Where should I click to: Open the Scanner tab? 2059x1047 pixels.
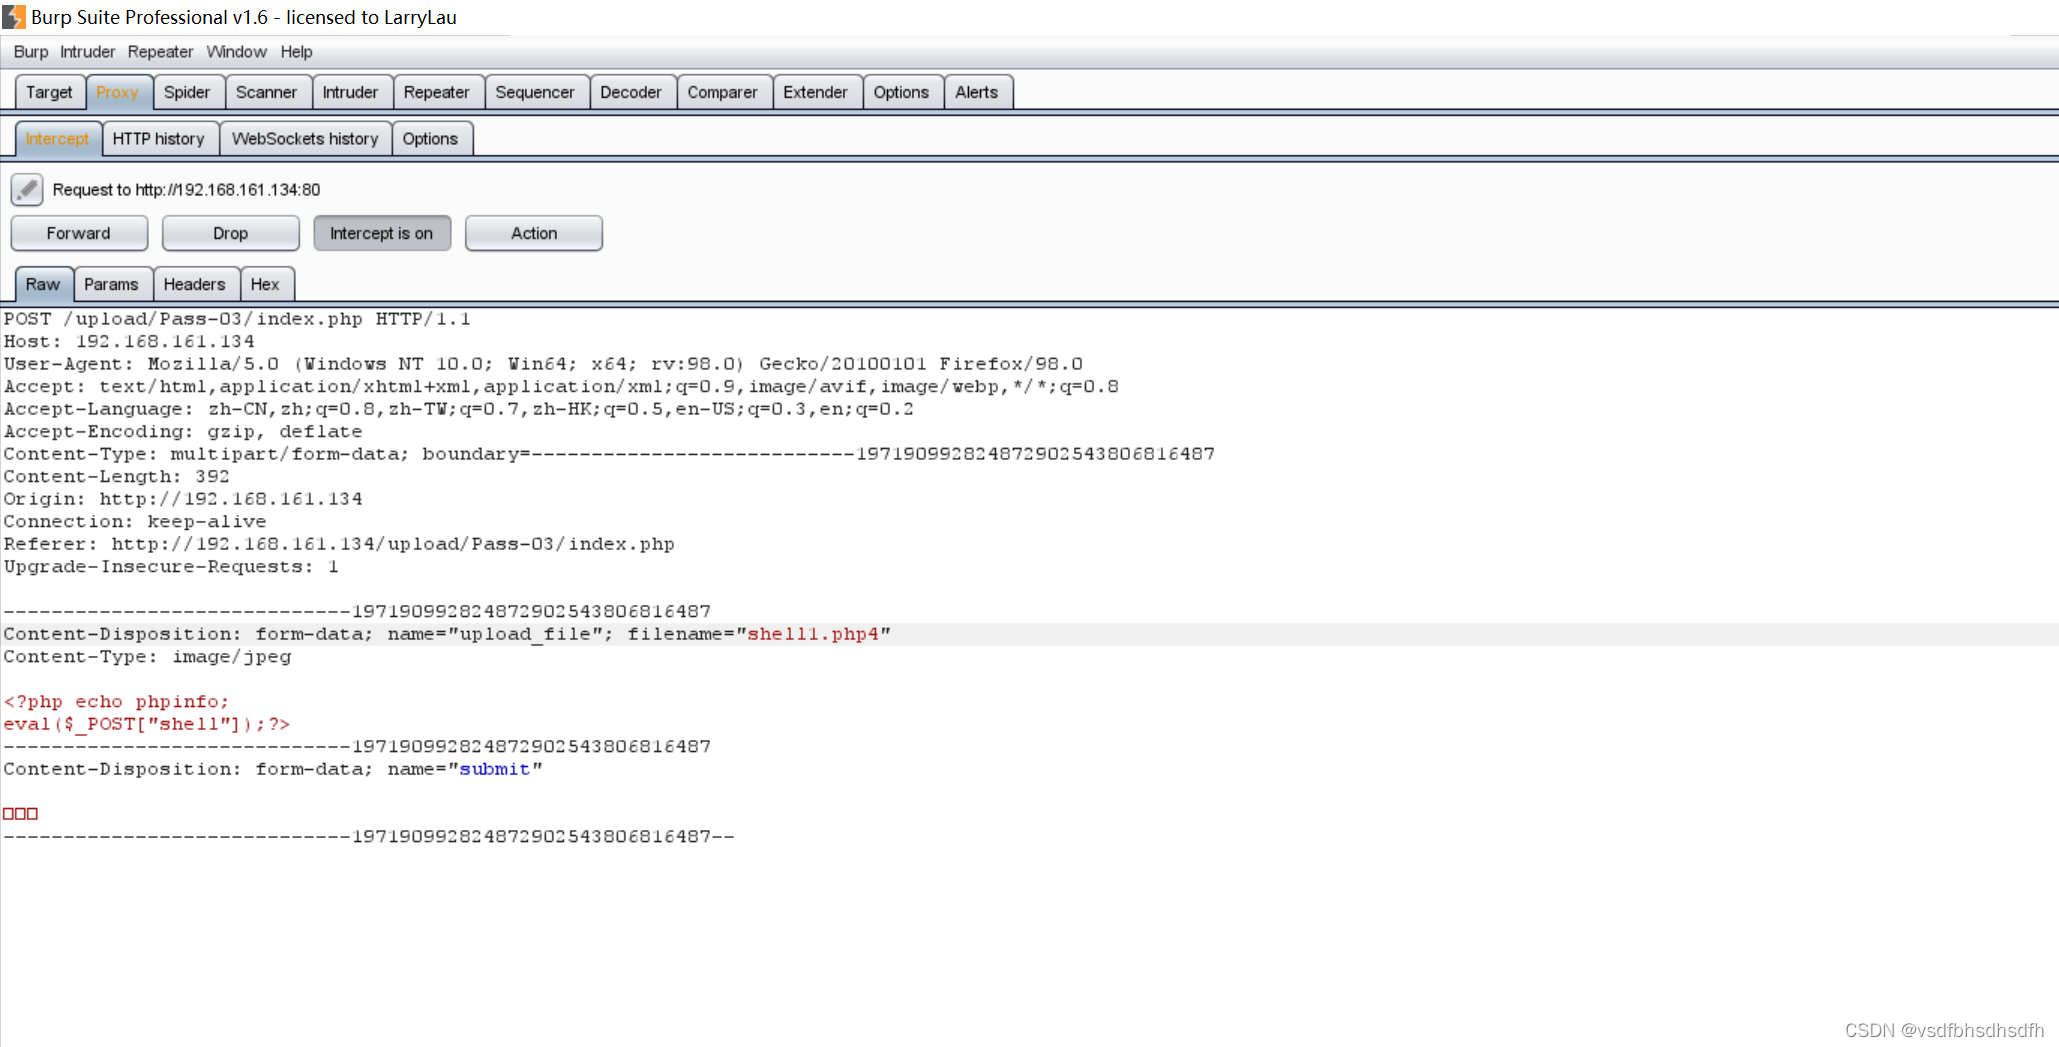click(267, 92)
